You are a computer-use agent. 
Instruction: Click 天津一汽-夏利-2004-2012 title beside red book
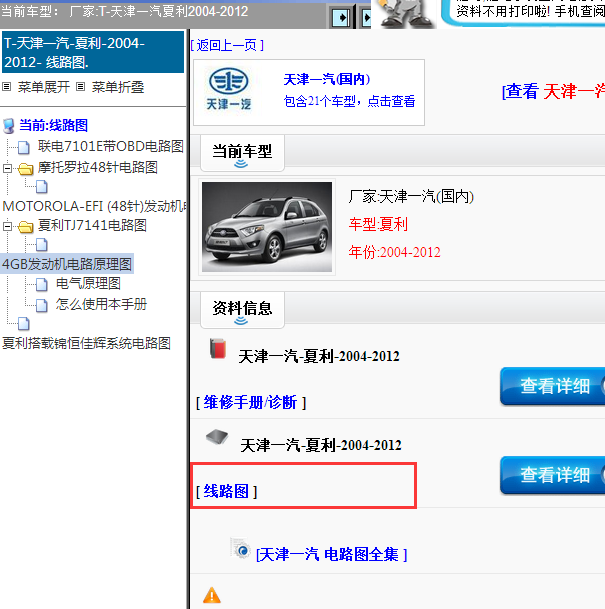319,356
